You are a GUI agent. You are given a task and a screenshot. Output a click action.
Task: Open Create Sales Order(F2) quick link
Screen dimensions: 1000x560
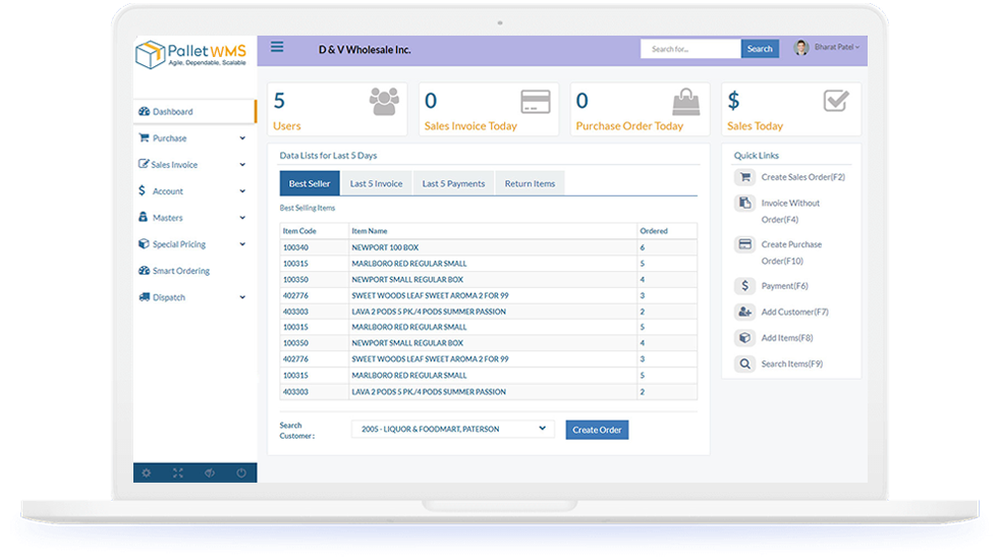pyautogui.click(x=803, y=177)
